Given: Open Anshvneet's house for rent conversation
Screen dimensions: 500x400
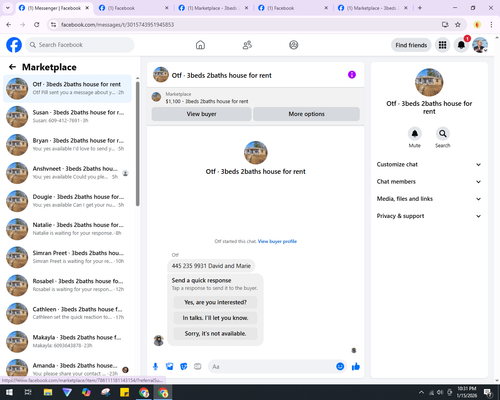Looking at the screenshot, I should click(x=67, y=173).
